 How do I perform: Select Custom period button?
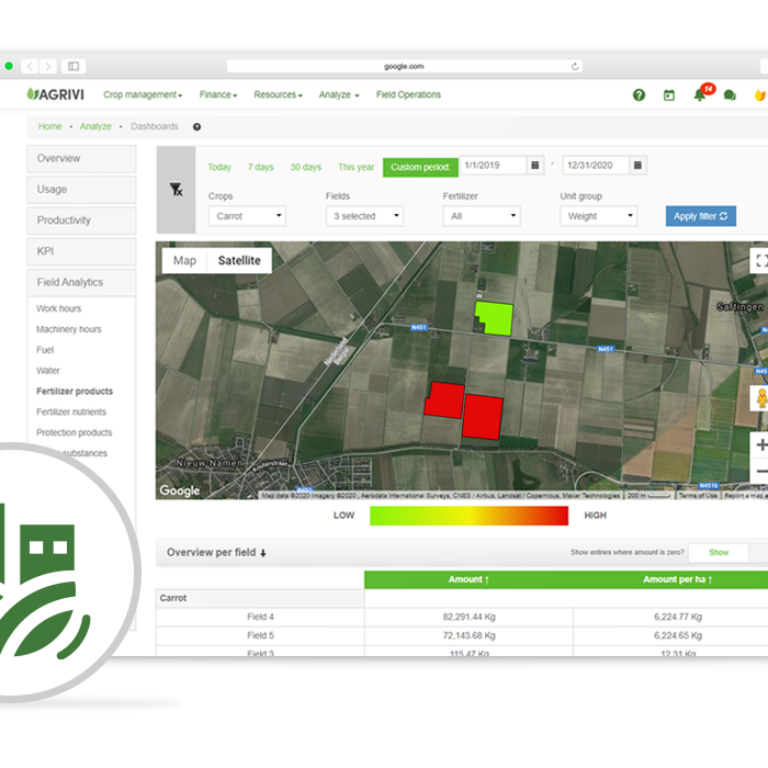point(420,167)
